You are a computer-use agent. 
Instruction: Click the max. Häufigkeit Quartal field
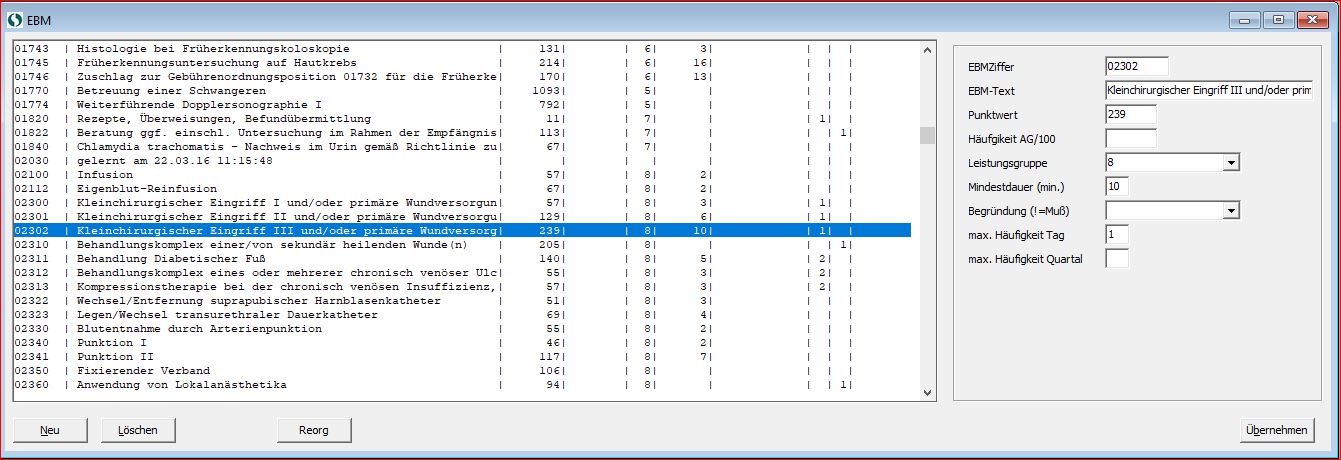pyautogui.click(x=1117, y=259)
